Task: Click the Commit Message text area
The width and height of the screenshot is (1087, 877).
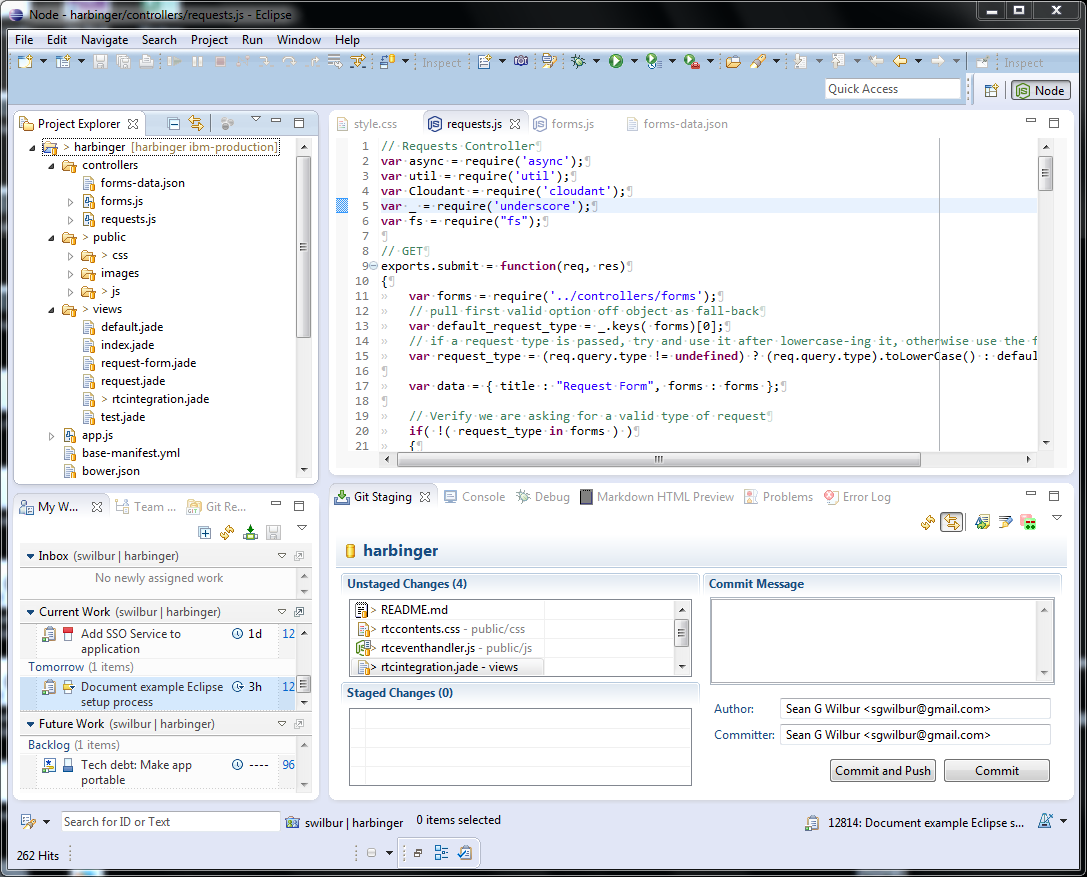Action: click(882, 641)
